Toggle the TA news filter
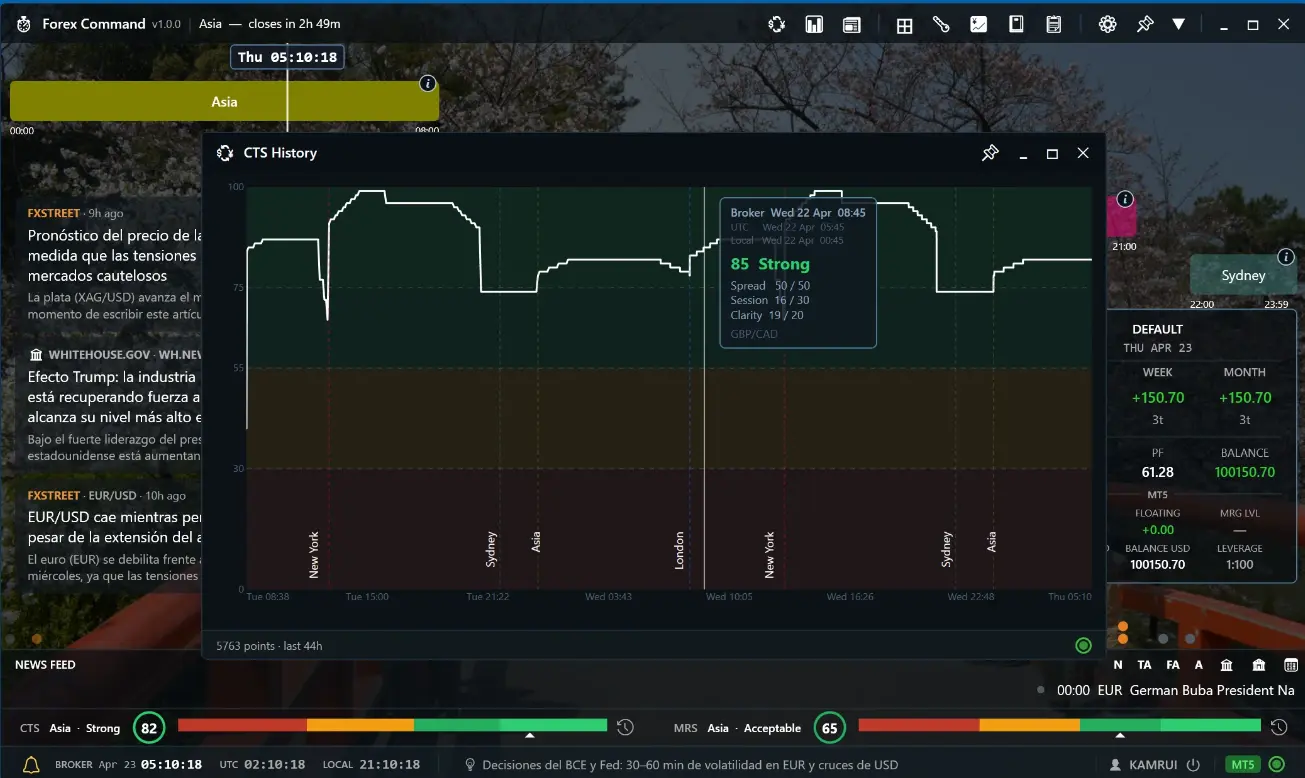The height and width of the screenshot is (778, 1305). click(x=1144, y=665)
